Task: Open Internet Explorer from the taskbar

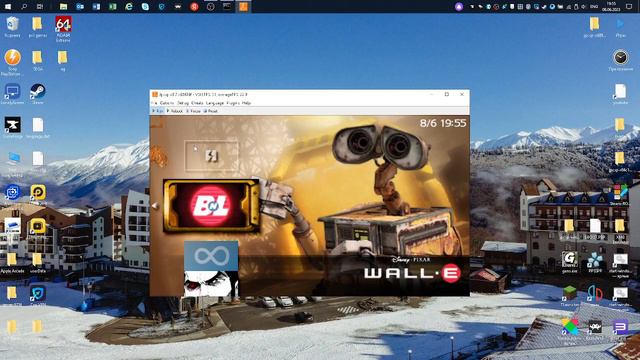Action: pos(129,7)
